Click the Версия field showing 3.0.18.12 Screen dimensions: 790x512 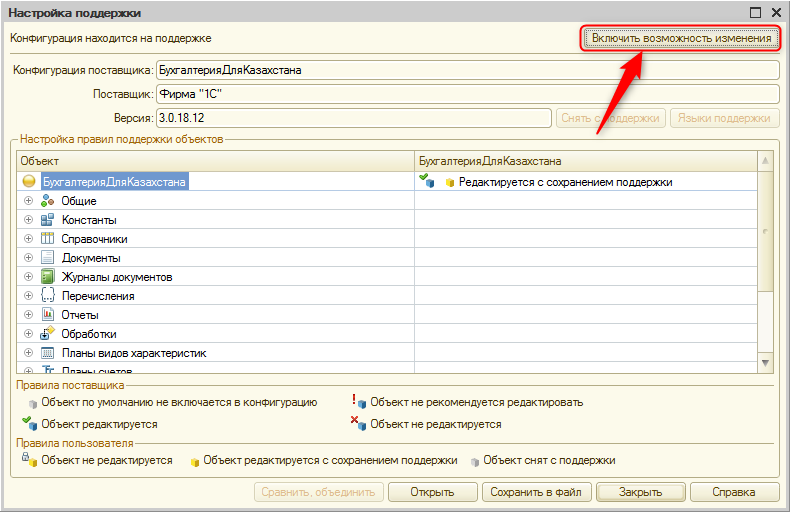click(x=353, y=118)
